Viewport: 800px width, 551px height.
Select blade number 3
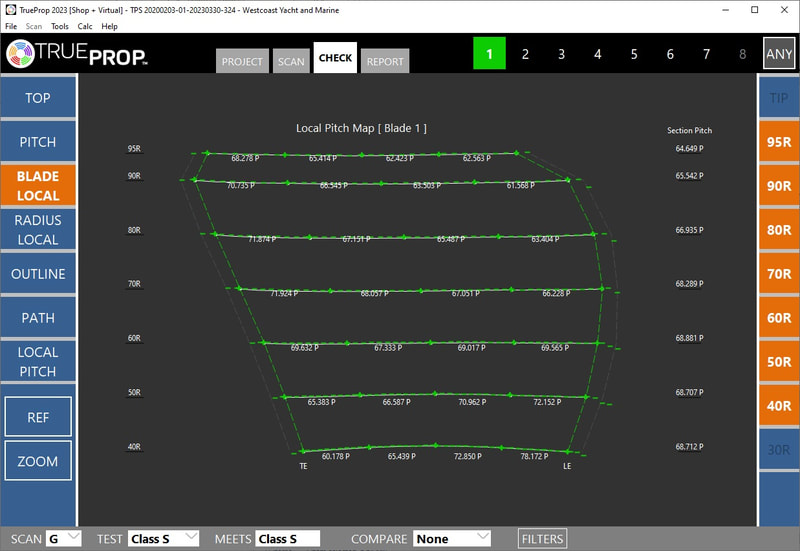point(561,54)
